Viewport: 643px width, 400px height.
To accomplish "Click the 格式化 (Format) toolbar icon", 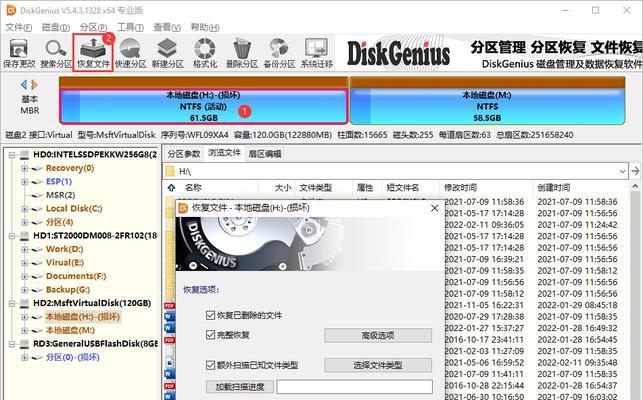I will tap(205, 53).
